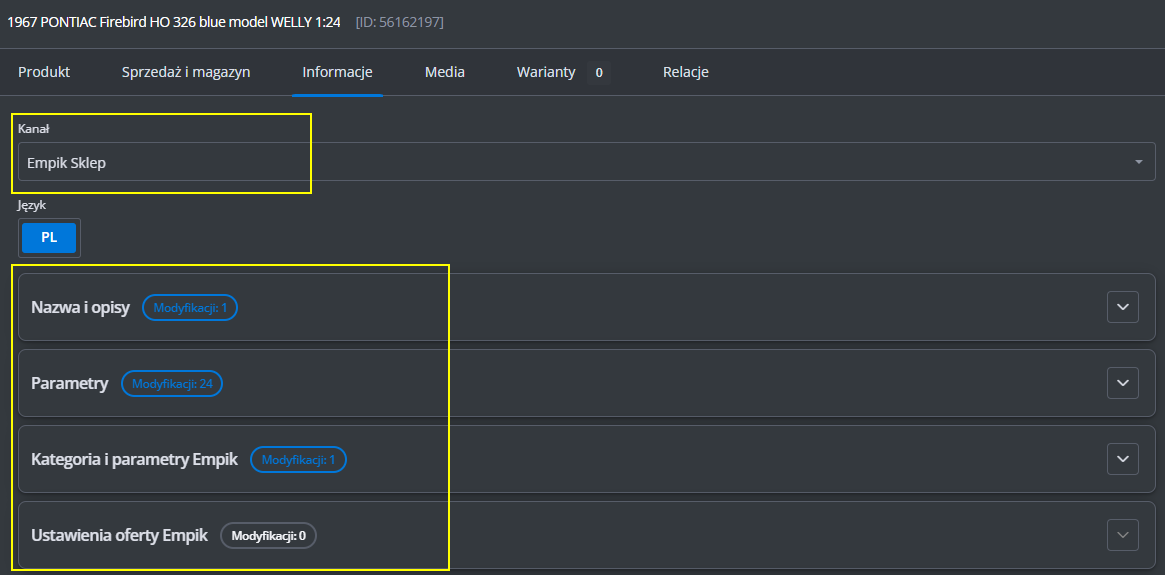
Task: Select the PL language button
Action: pos(49,238)
